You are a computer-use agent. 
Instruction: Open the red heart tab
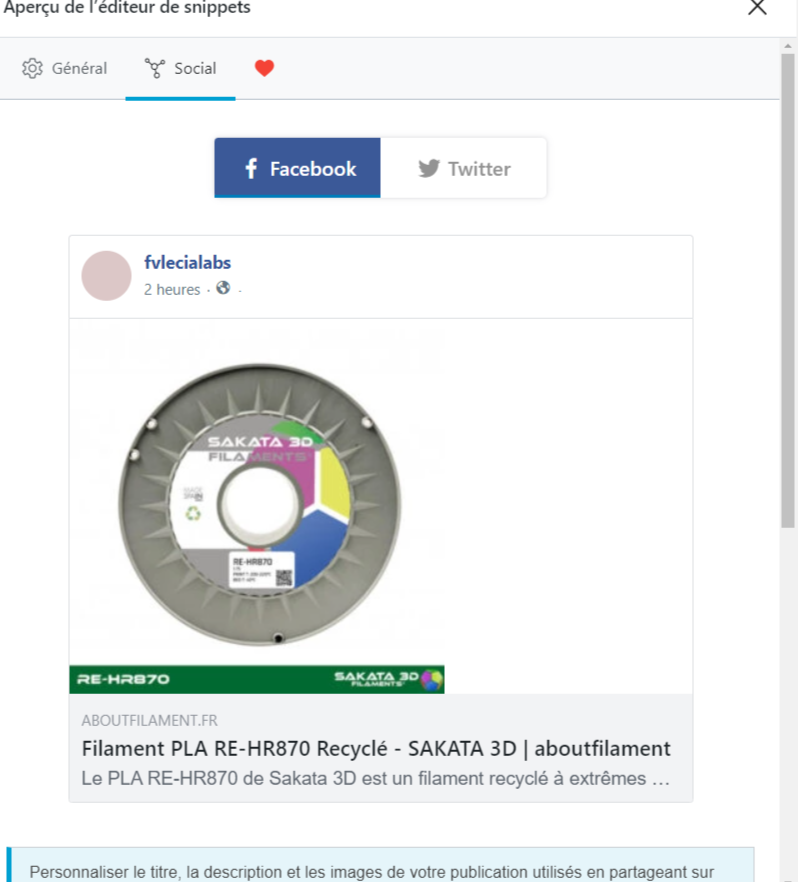(x=264, y=68)
